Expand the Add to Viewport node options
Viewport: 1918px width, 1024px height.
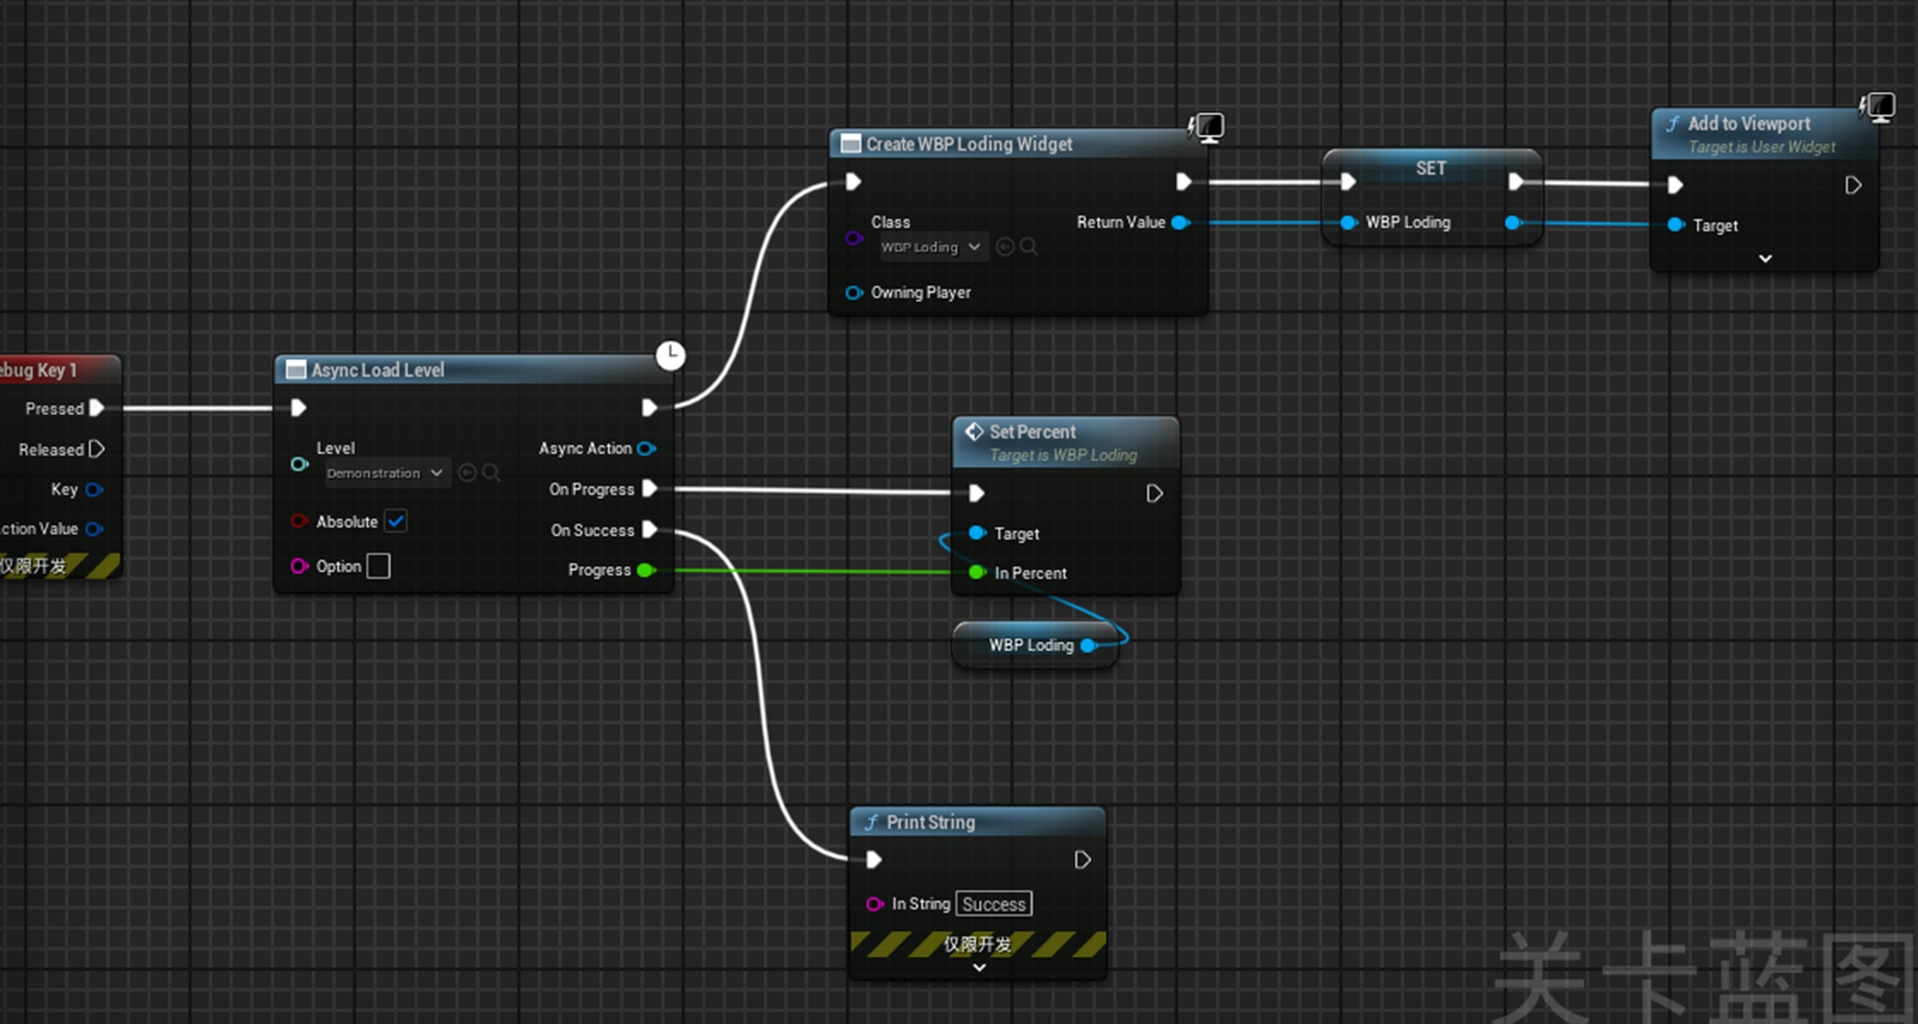1765,258
